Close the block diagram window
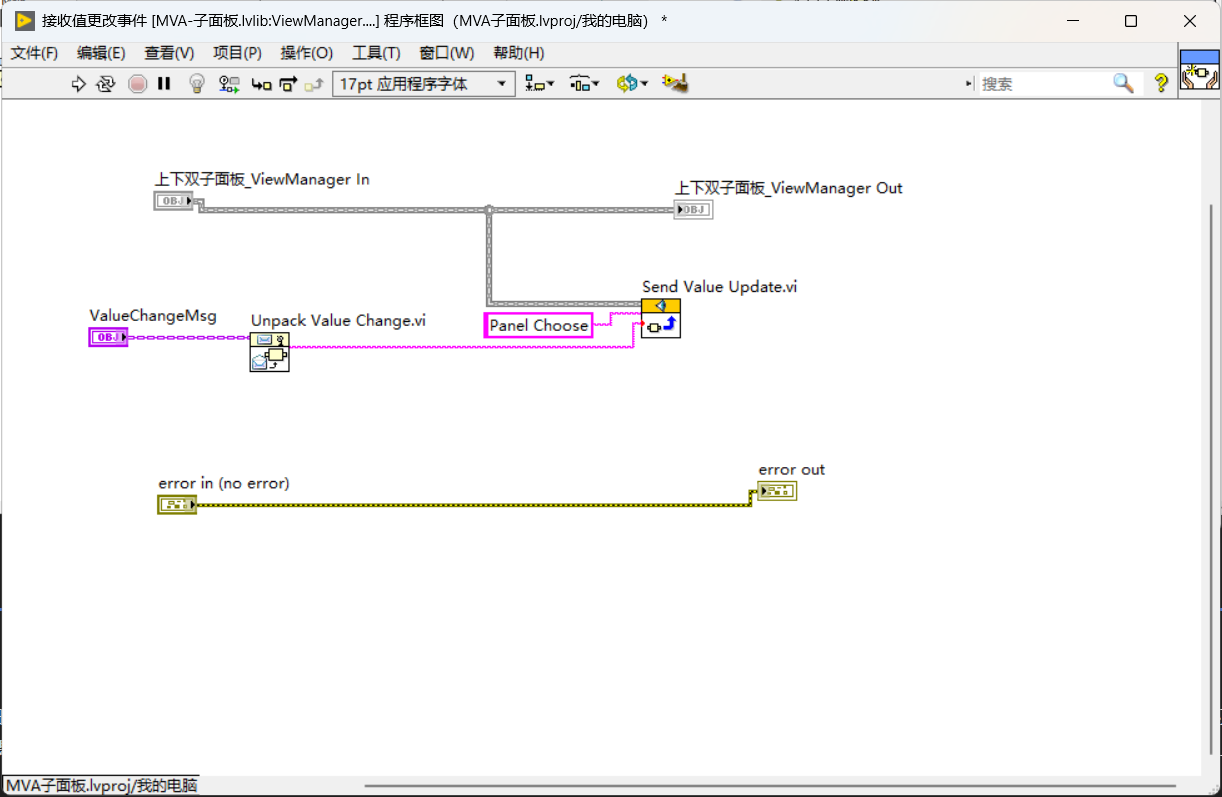The height and width of the screenshot is (797, 1222). 1190,21
